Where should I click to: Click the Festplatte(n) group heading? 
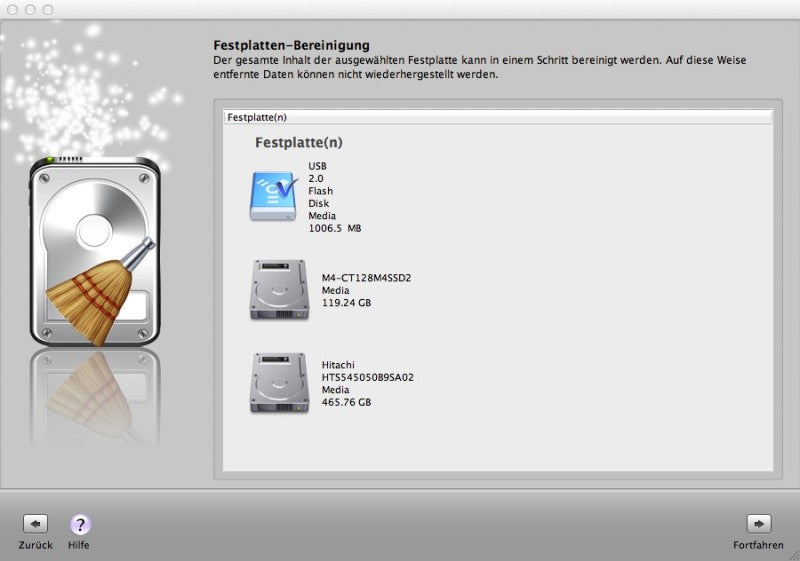(x=298, y=142)
